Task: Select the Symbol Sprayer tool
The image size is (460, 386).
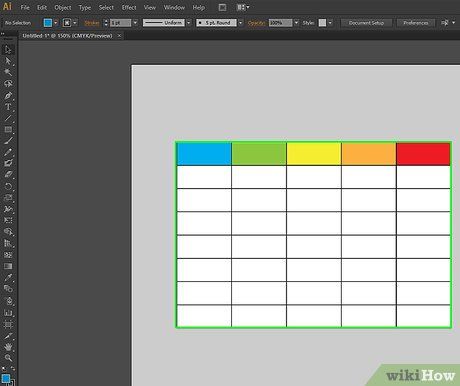Action: pos(8,301)
